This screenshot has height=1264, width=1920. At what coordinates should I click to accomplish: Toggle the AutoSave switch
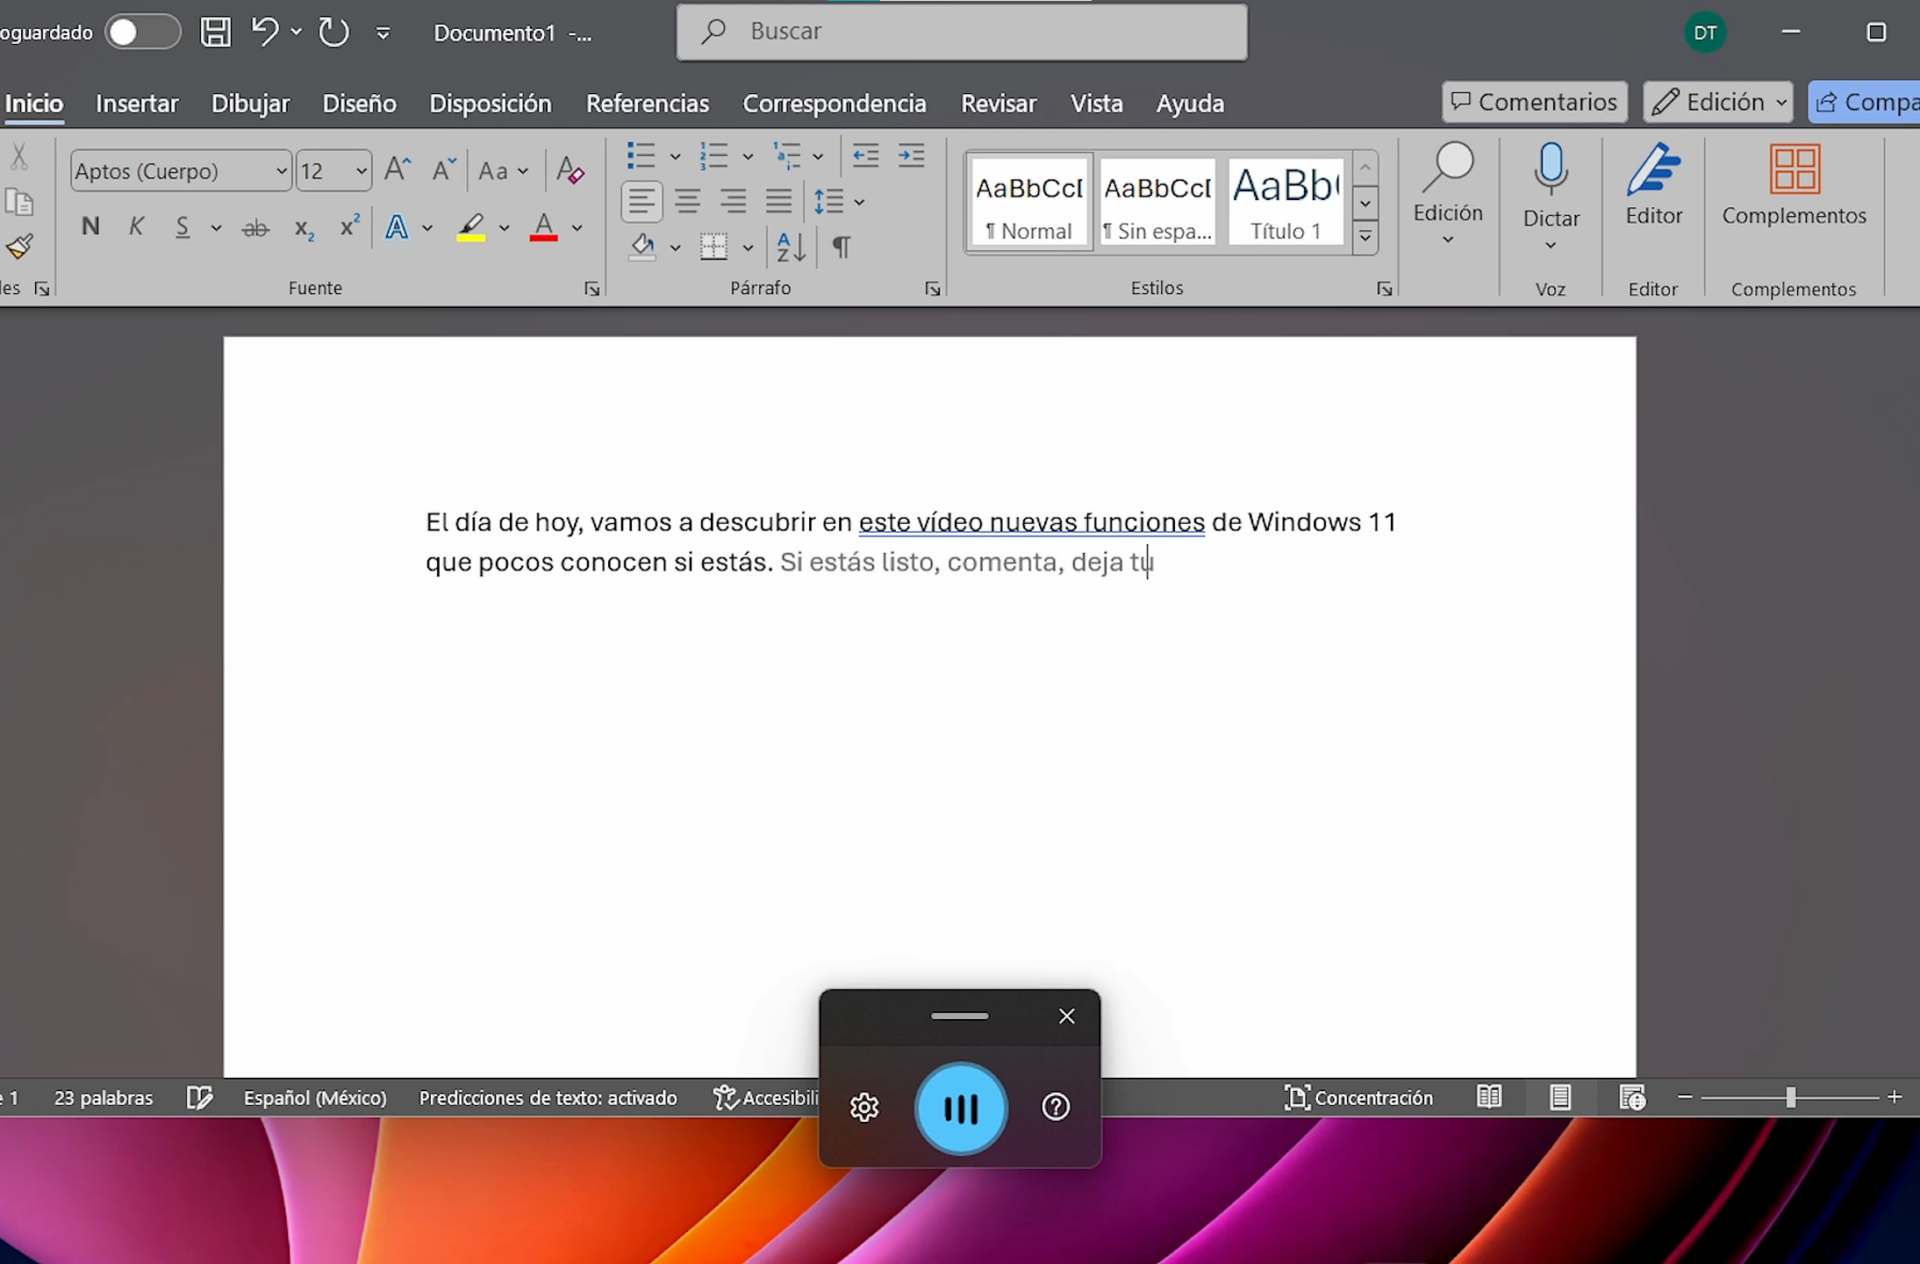pos(143,32)
